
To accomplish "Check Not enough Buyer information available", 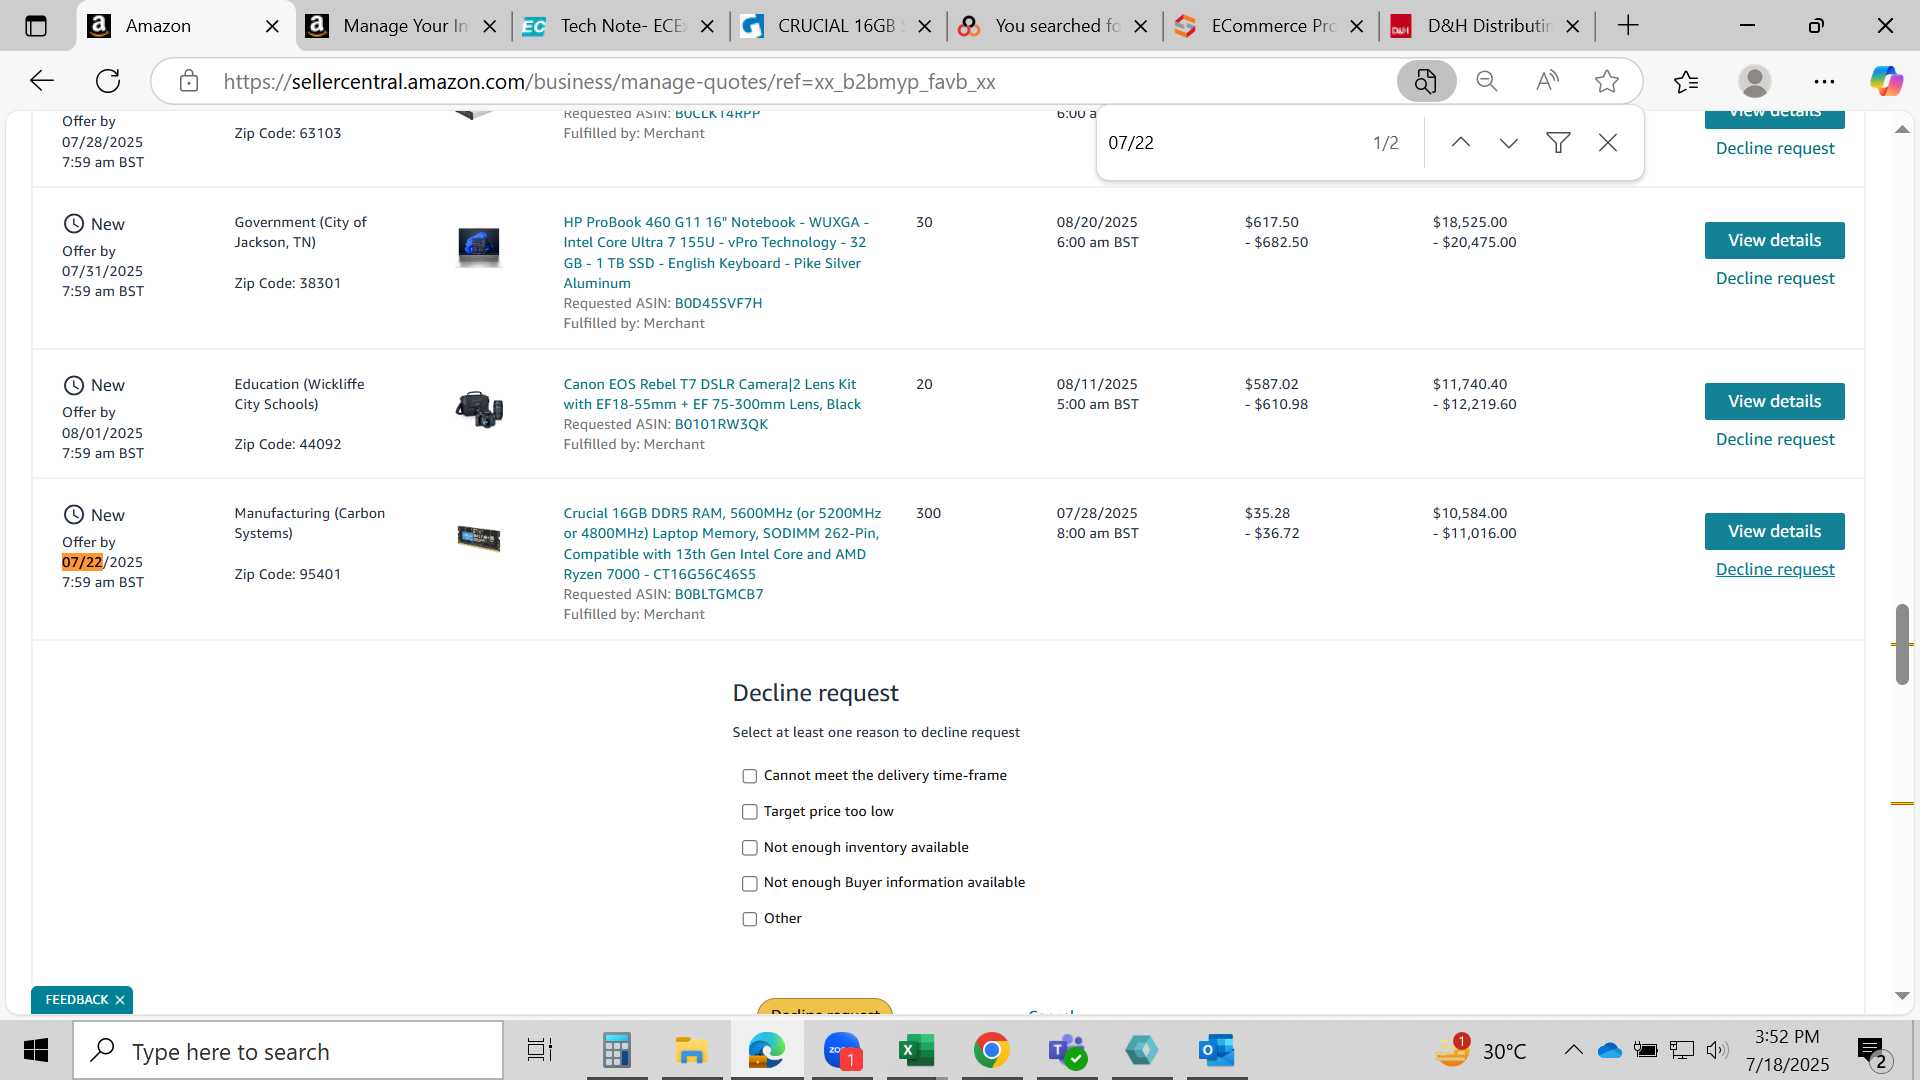I will coord(749,884).
